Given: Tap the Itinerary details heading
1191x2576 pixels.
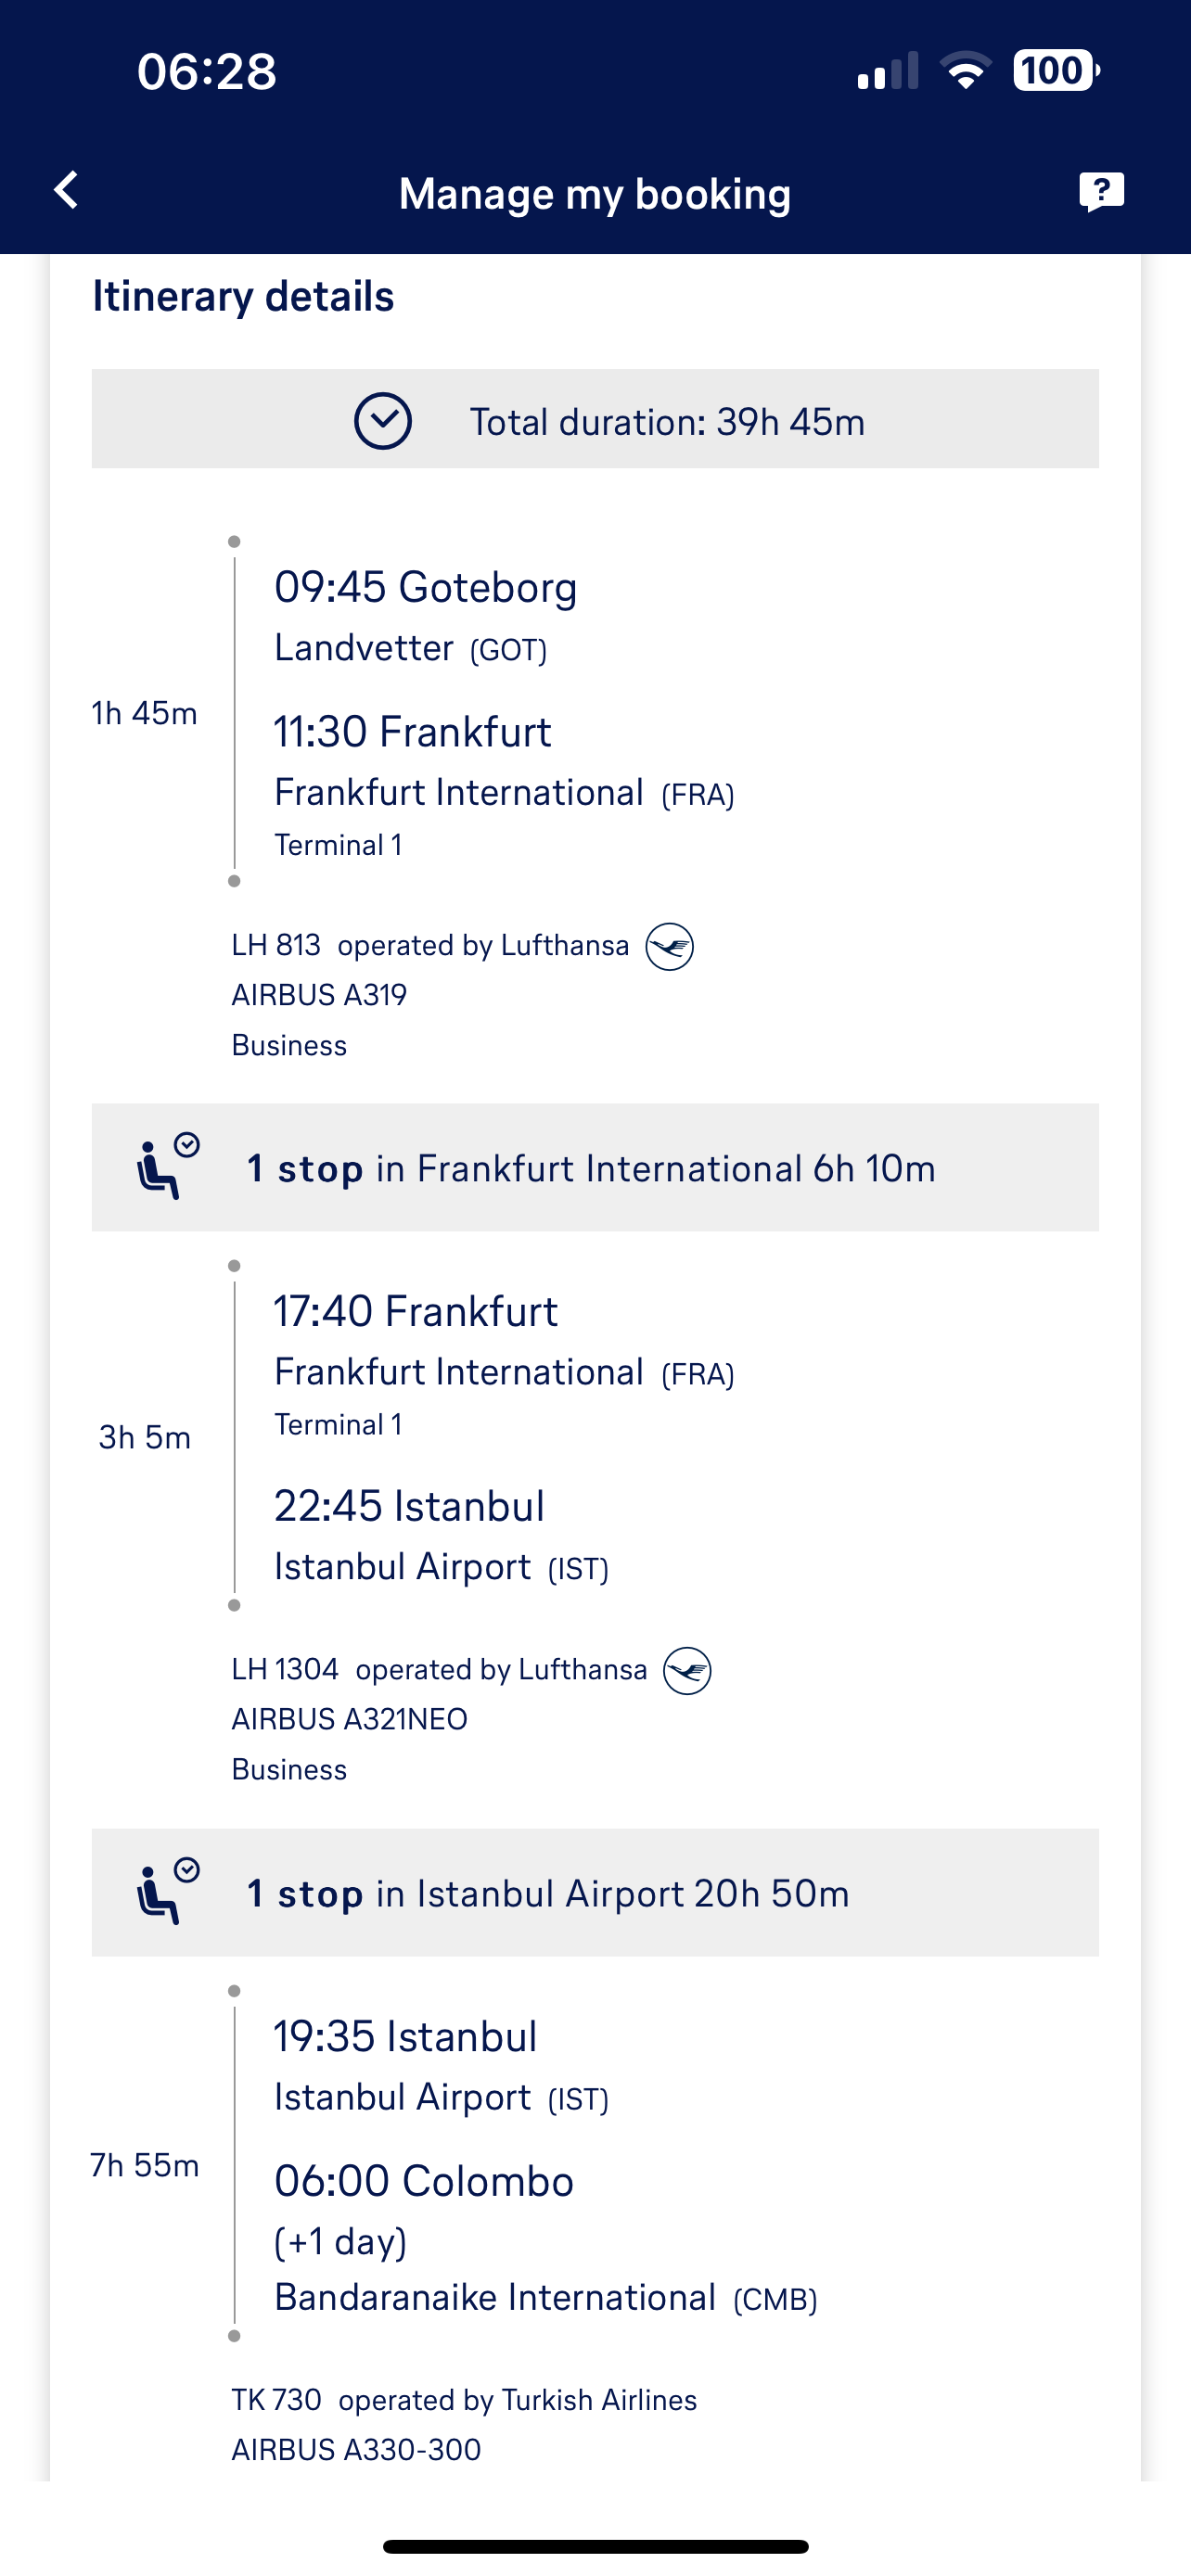Looking at the screenshot, I should coord(243,297).
